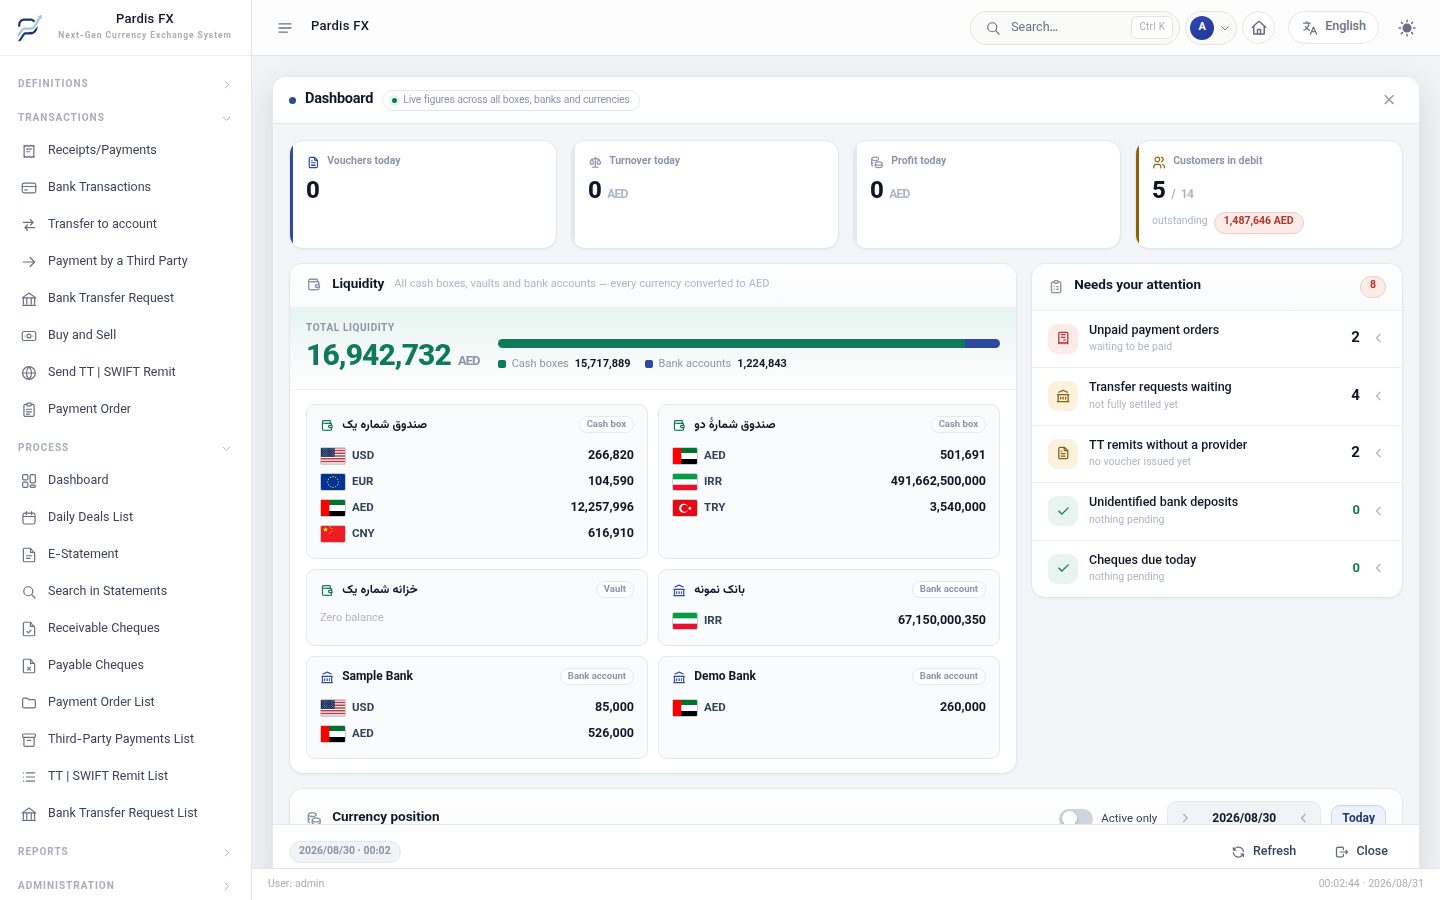Screen dimensions: 1440x900
Task: Click the Liquidity panel header icon
Action: click(314, 285)
